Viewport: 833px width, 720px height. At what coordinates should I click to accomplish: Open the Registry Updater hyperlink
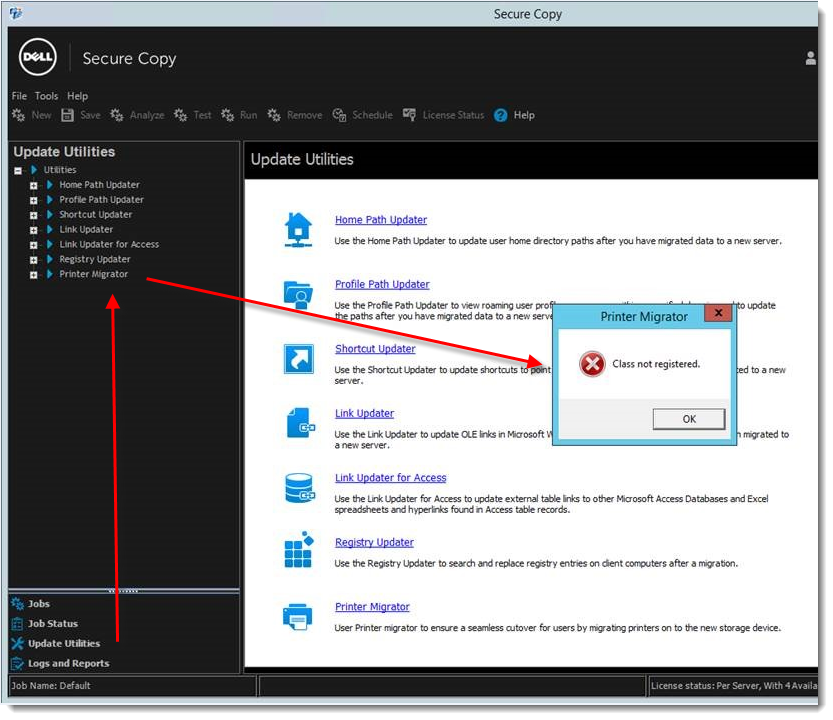click(374, 542)
